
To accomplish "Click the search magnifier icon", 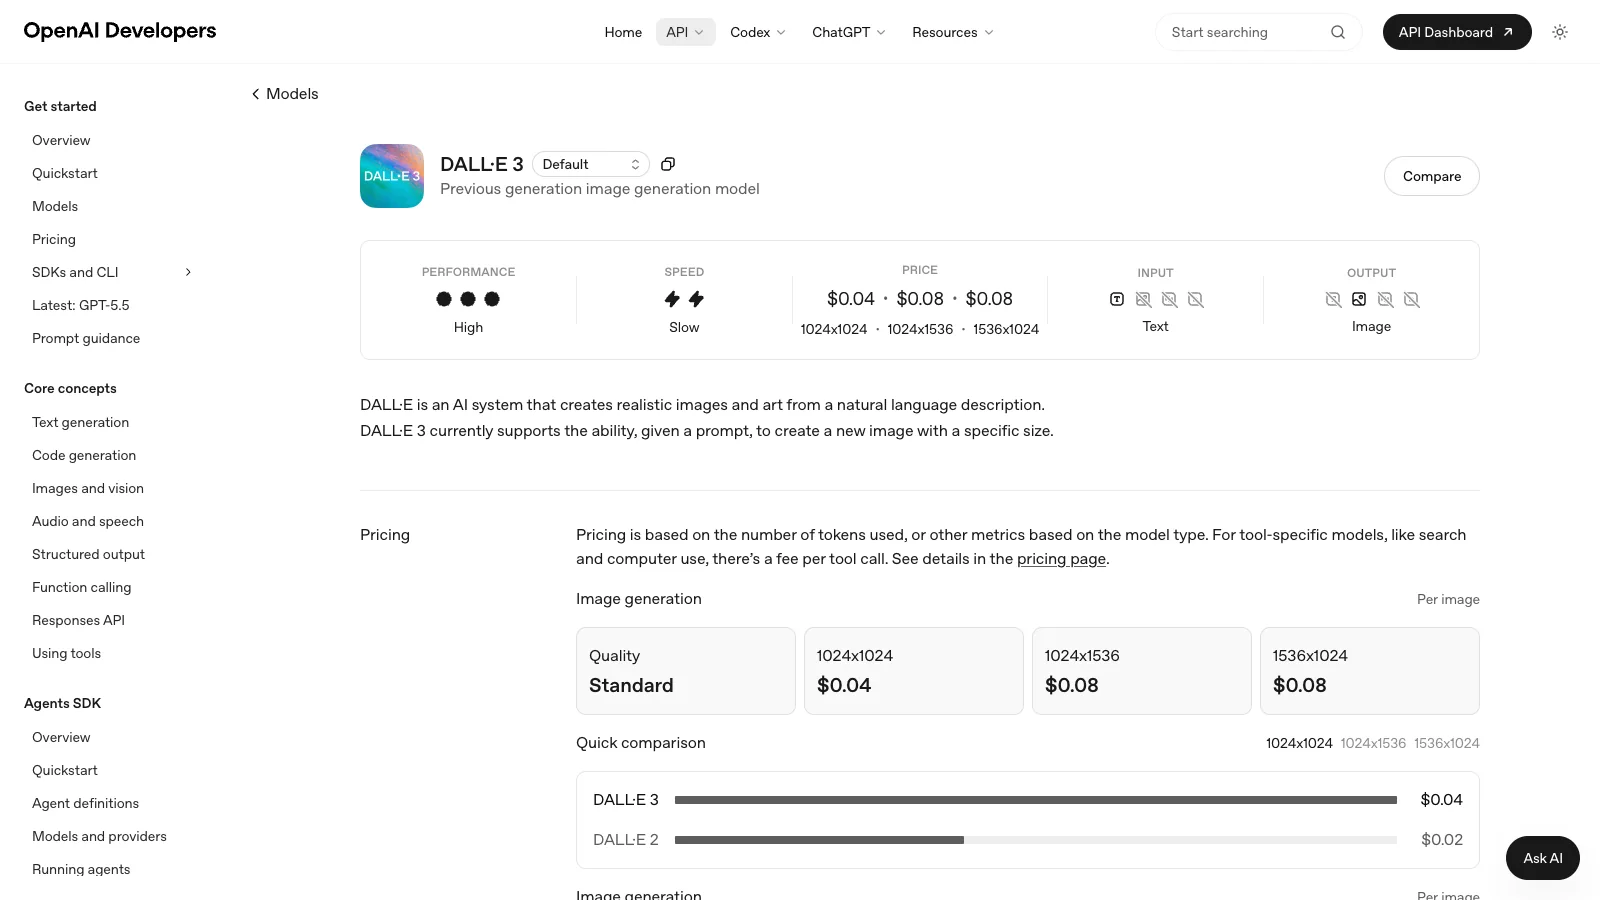I will click(1338, 32).
